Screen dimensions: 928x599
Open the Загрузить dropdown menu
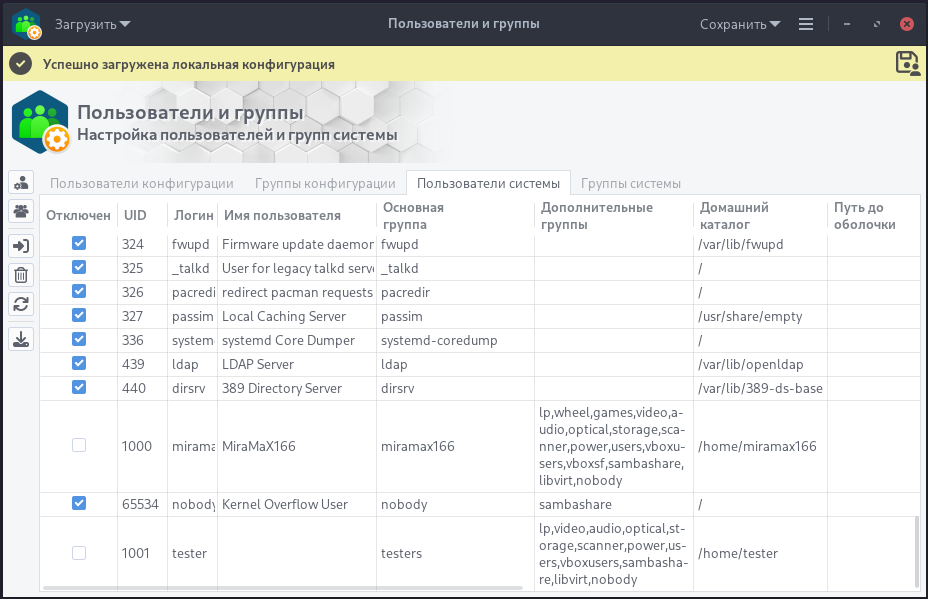click(x=92, y=24)
